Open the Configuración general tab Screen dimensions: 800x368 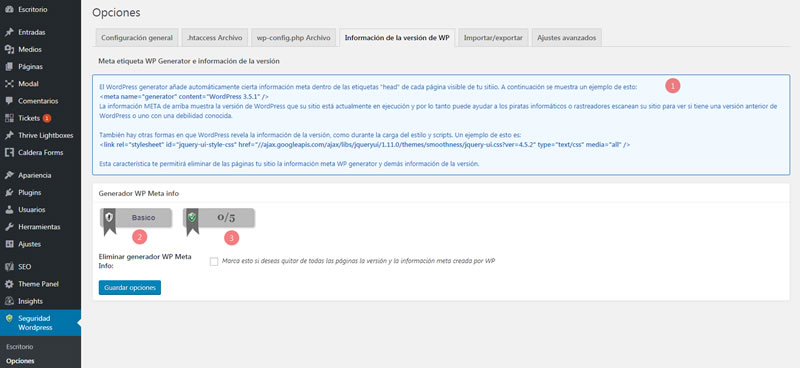click(137, 38)
